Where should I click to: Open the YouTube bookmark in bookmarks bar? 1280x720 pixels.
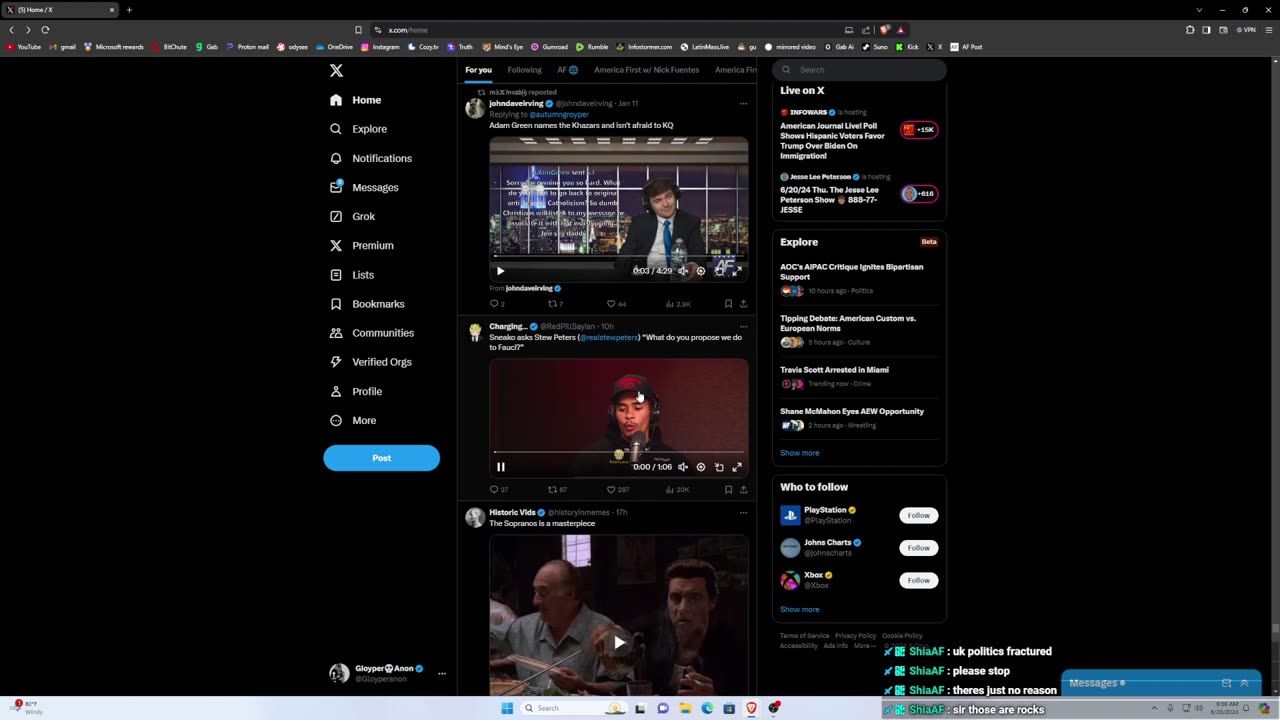pyautogui.click(x=24, y=47)
